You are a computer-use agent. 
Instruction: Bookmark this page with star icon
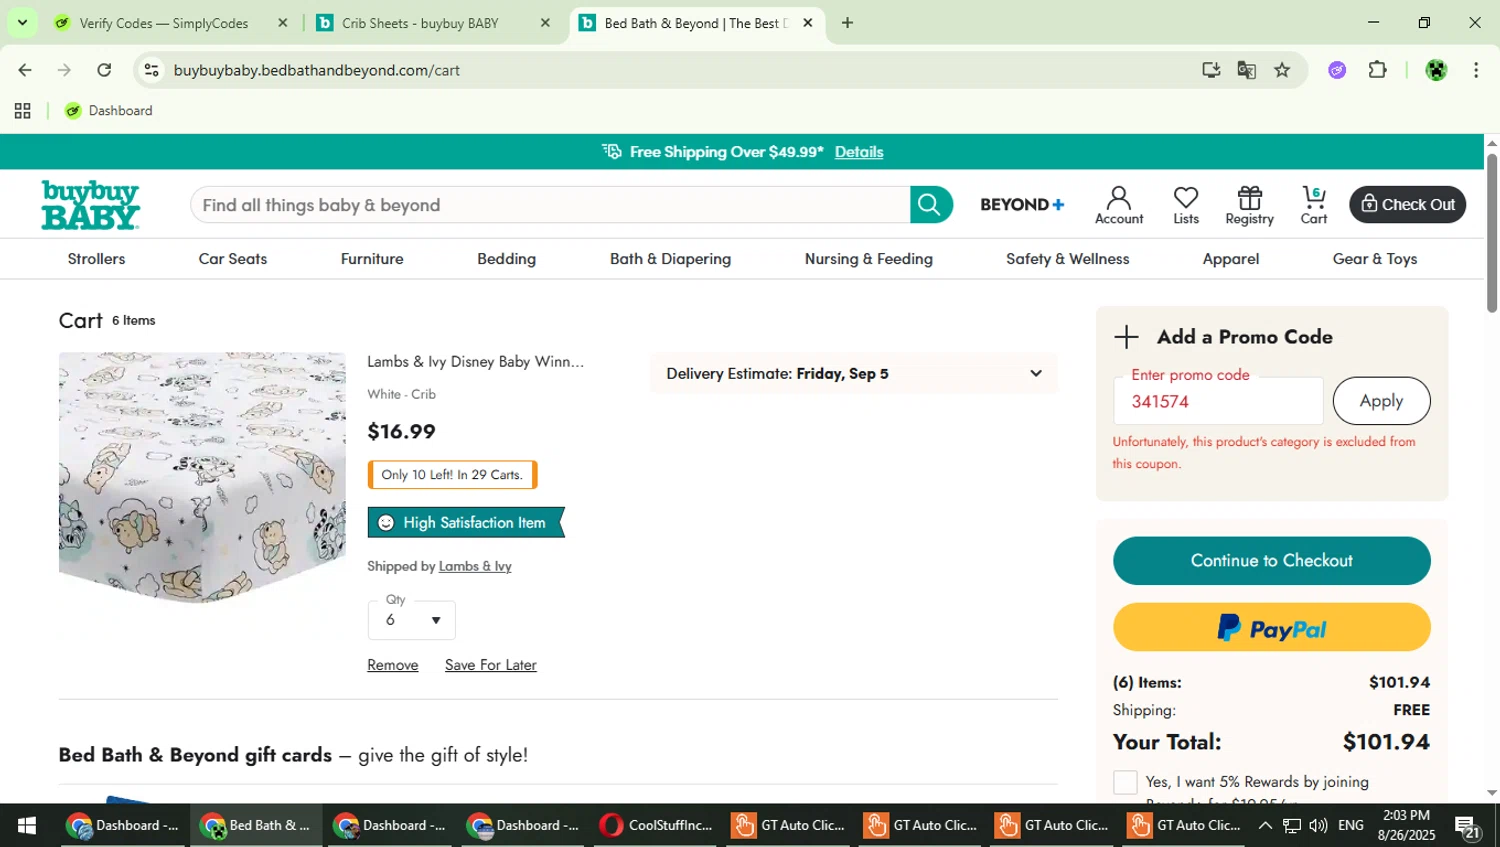click(x=1282, y=70)
